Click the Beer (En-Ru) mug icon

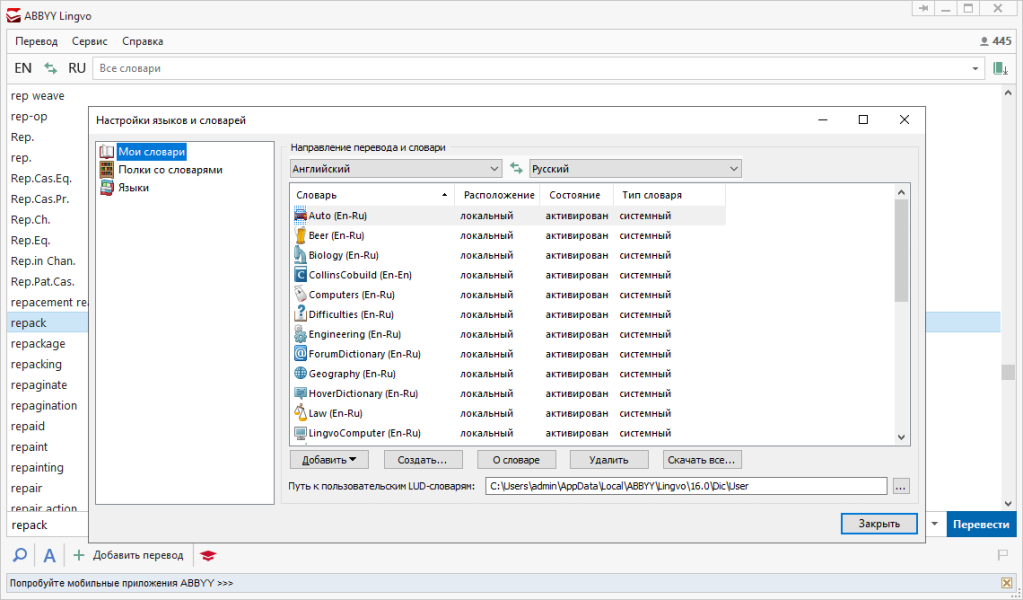[x=300, y=235]
